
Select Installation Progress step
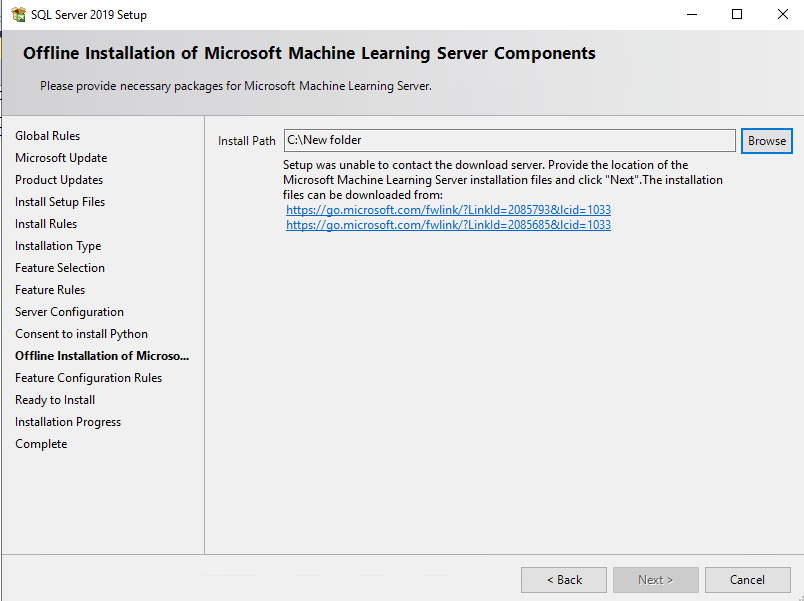[68, 422]
